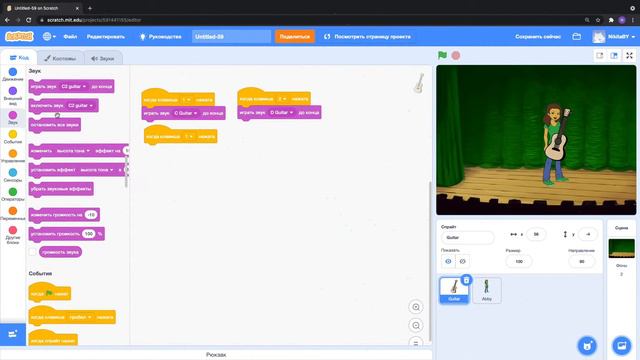640x360 pixels.
Task: Edit the sprite name Guitar field
Action: point(467,237)
